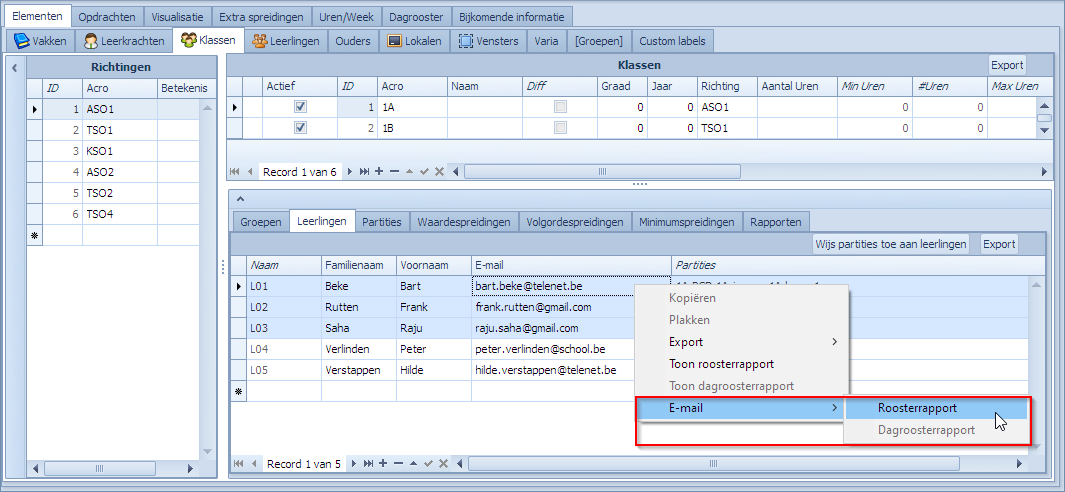
Task: Switch to the Custom labels tab
Action: (672, 41)
